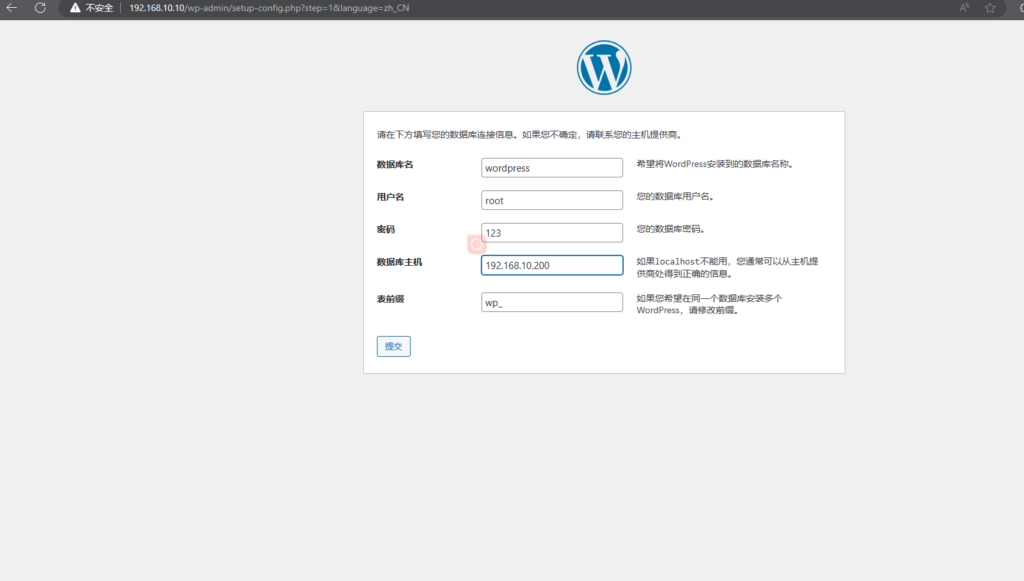Click the 用户名 label
Screen dimensions: 1024x581
391,197
